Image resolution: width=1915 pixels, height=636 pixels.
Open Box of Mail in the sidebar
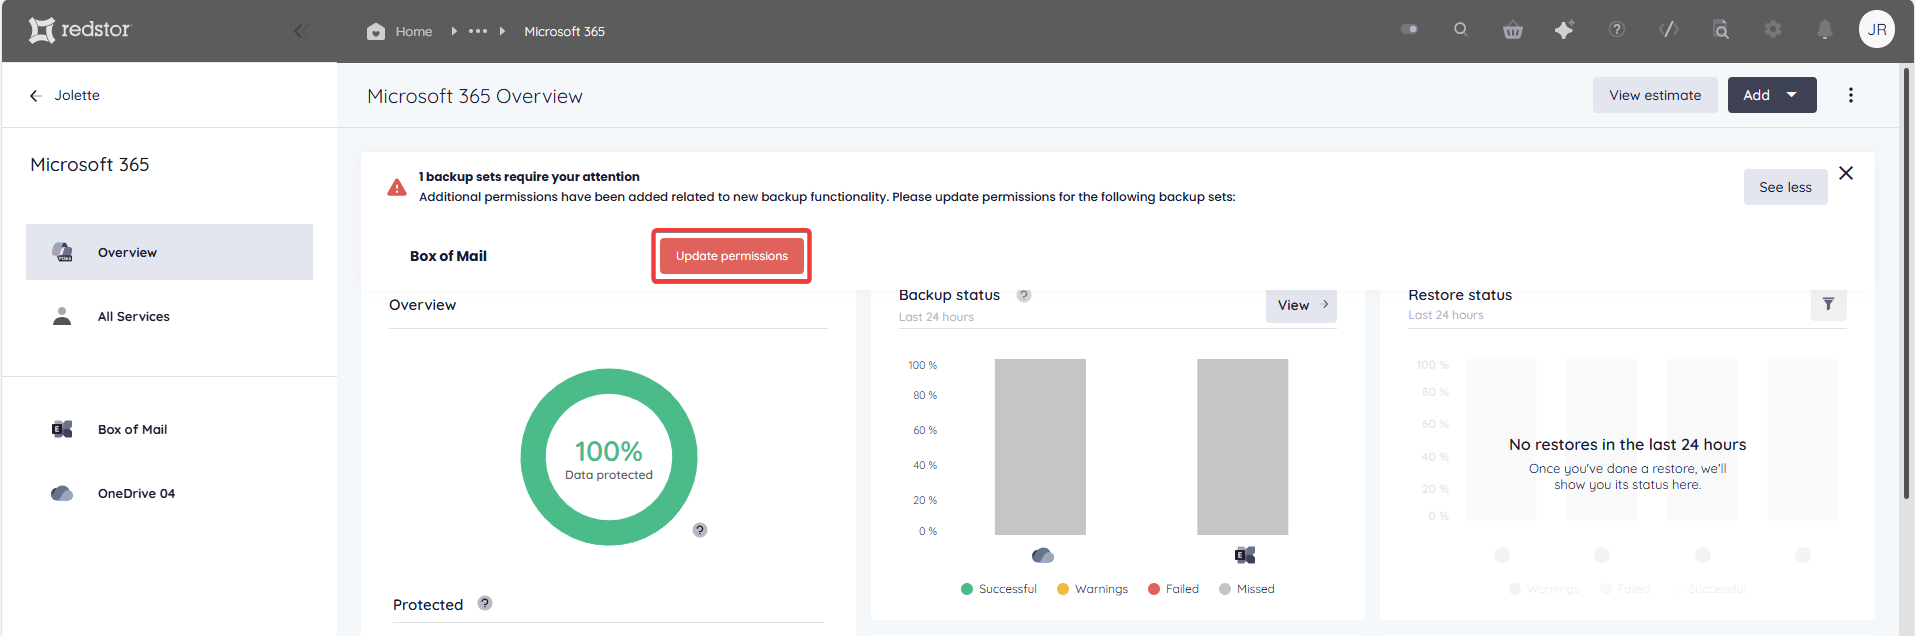tap(169, 429)
